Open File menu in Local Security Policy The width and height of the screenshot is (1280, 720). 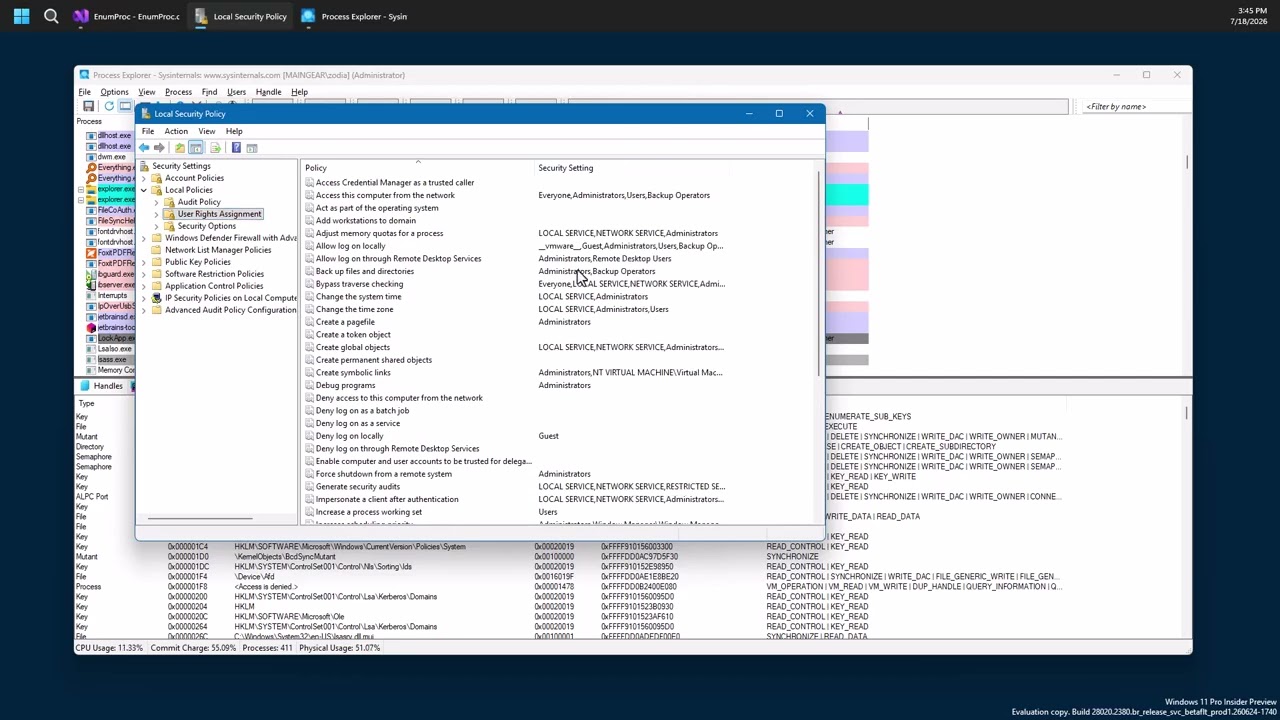pyautogui.click(x=148, y=131)
